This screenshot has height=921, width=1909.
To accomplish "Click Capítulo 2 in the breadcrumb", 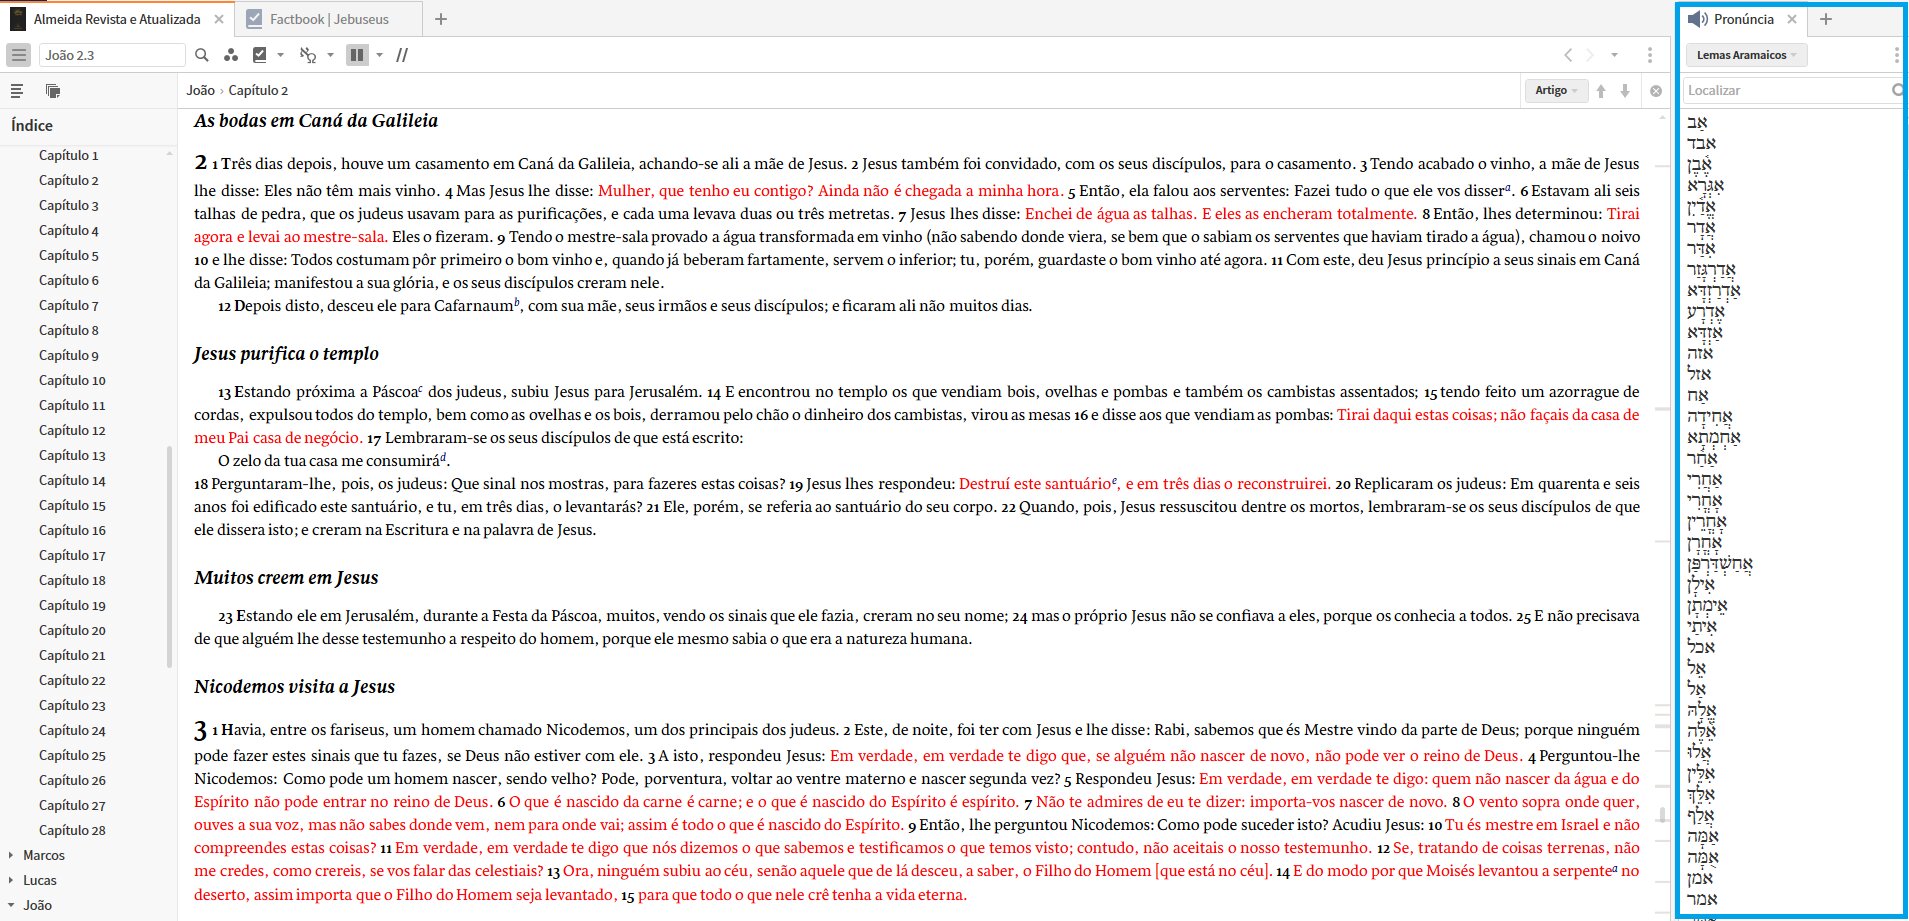I will tap(258, 90).
